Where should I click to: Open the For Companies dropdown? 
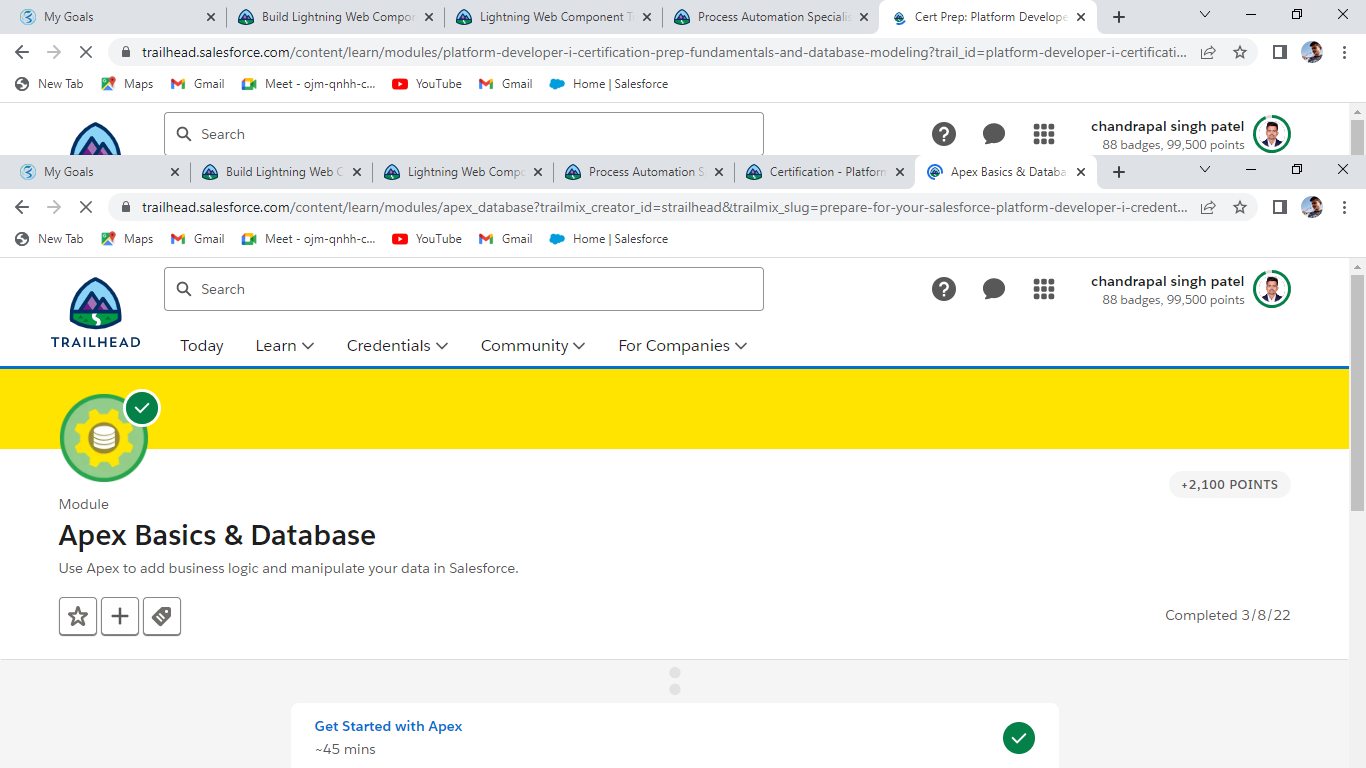(x=682, y=345)
